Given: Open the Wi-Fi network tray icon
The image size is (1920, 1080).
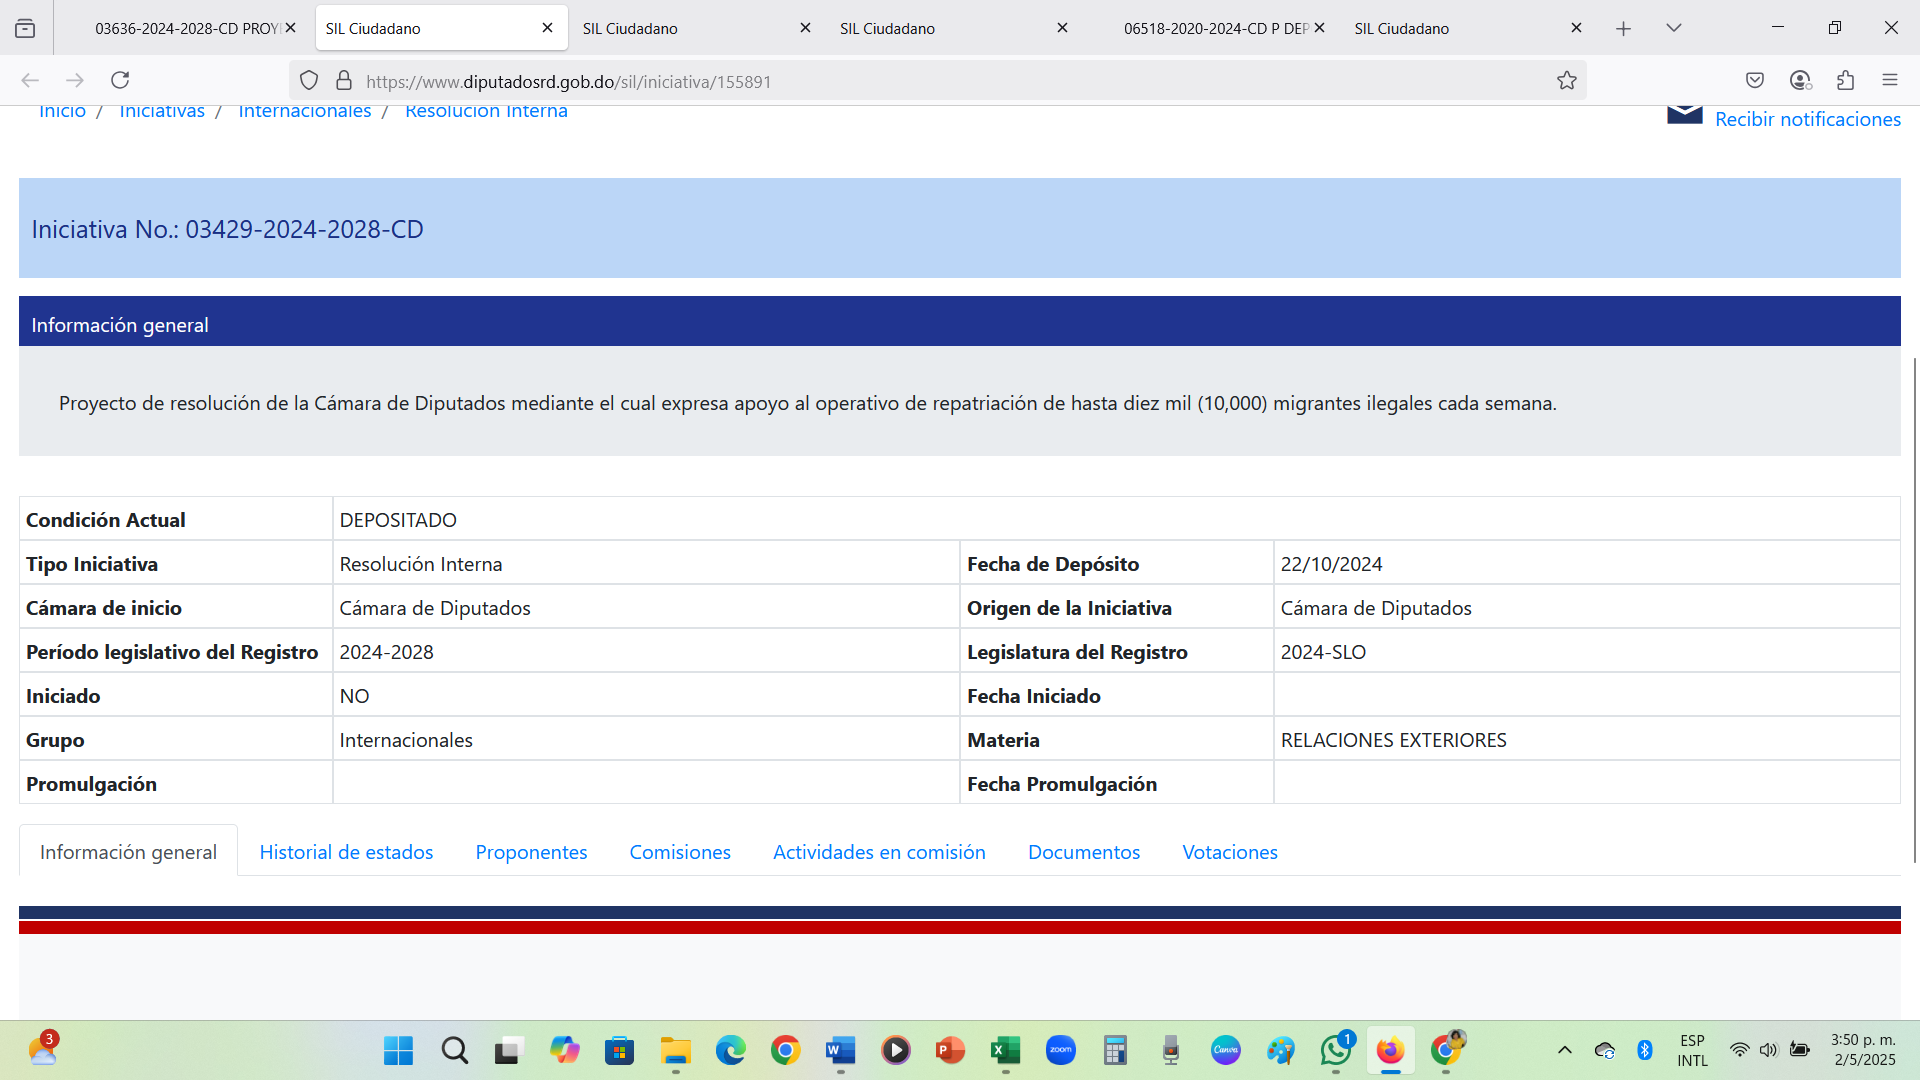Looking at the screenshot, I should pyautogui.click(x=1739, y=1050).
